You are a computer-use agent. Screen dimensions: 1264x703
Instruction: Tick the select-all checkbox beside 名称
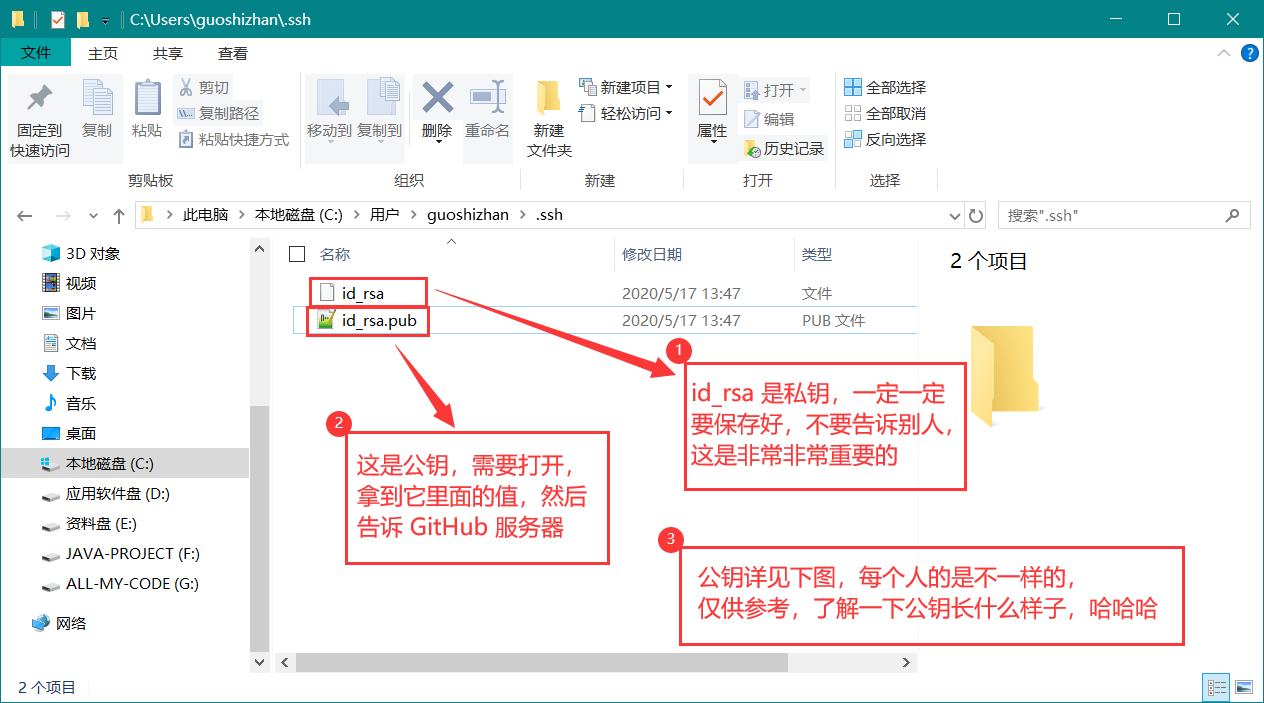pyautogui.click(x=297, y=254)
